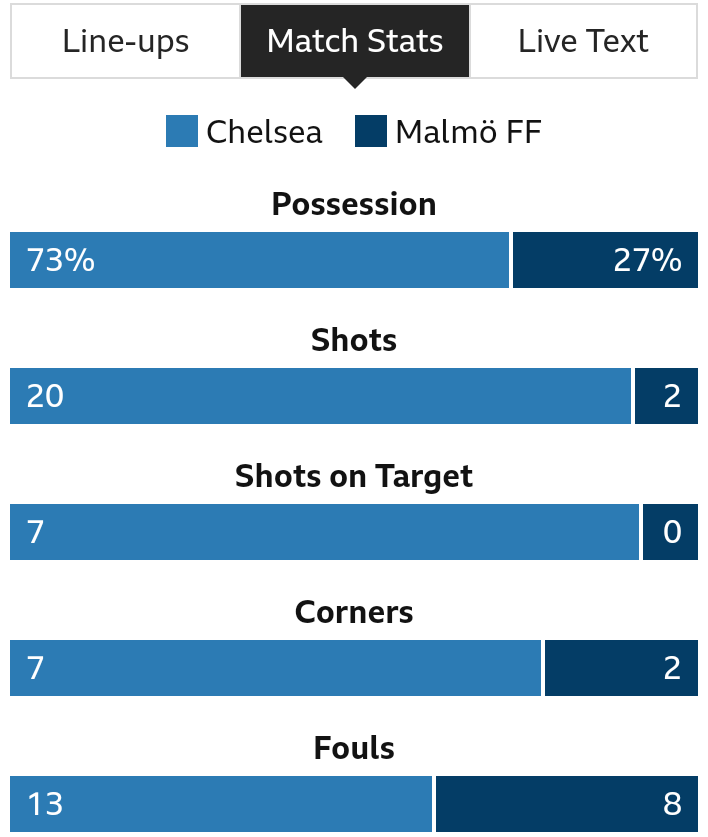Click Malmö's 8 fouls bar
Screen dimensions: 708x837
[x=567, y=804]
